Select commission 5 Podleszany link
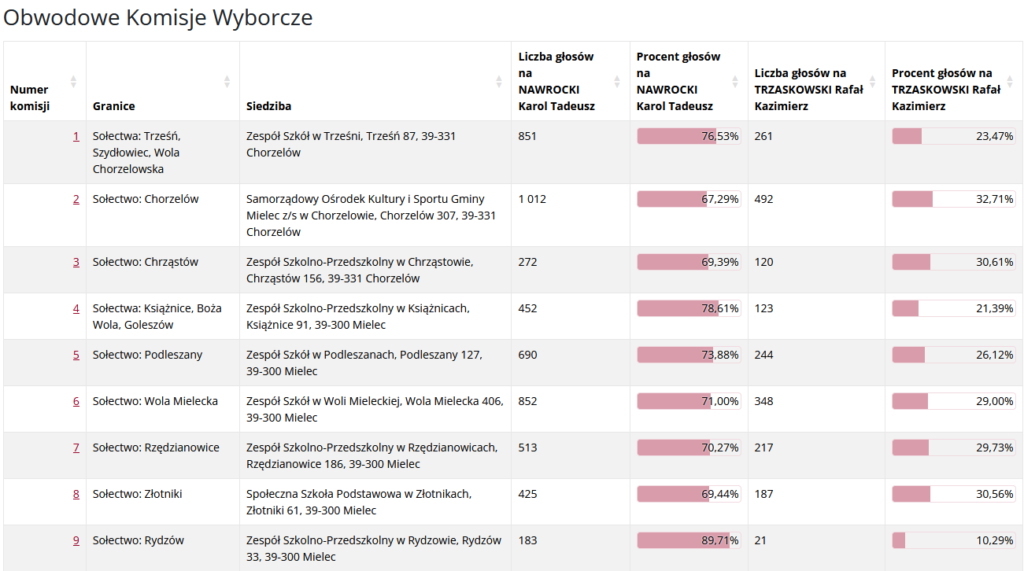Image resolution: width=1024 pixels, height=571 pixels. [x=76, y=355]
